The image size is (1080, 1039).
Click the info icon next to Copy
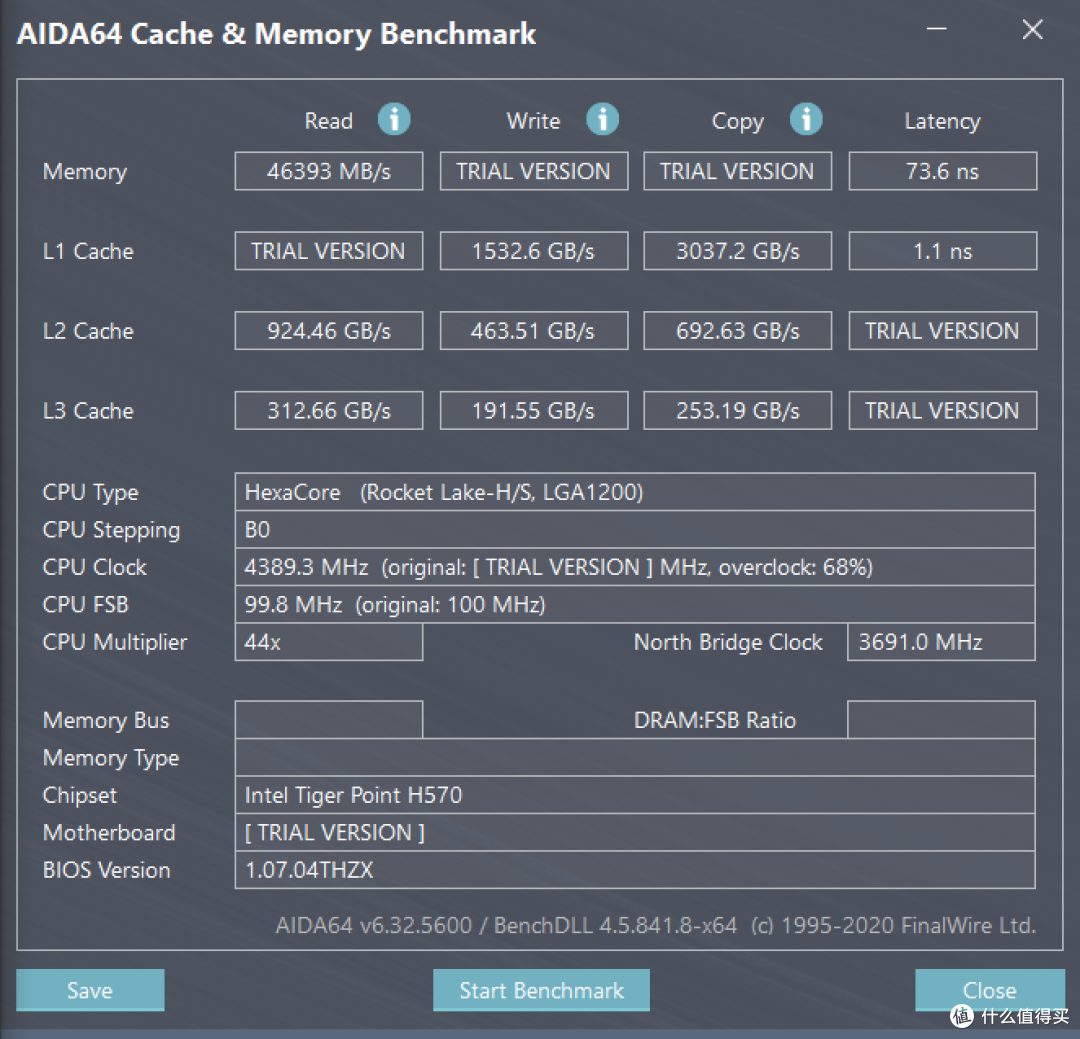click(806, 120)
